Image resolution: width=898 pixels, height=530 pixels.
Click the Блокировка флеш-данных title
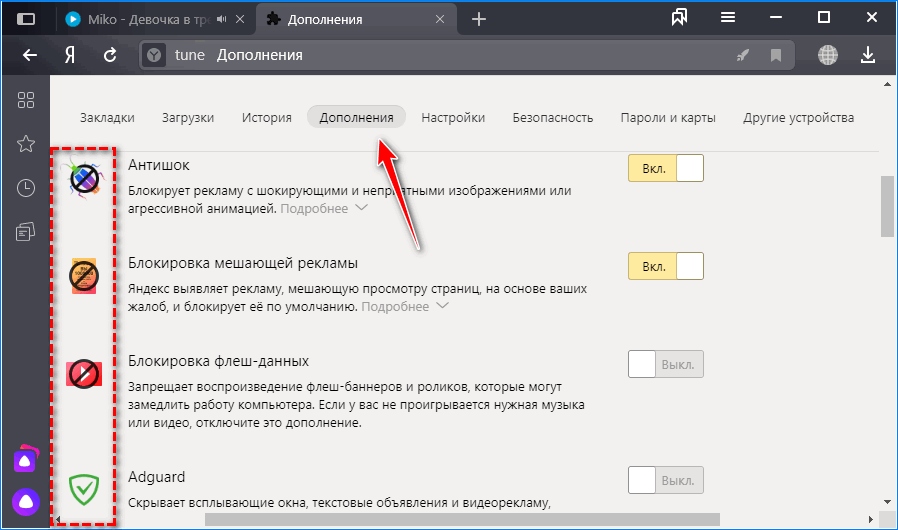point(218,361)
